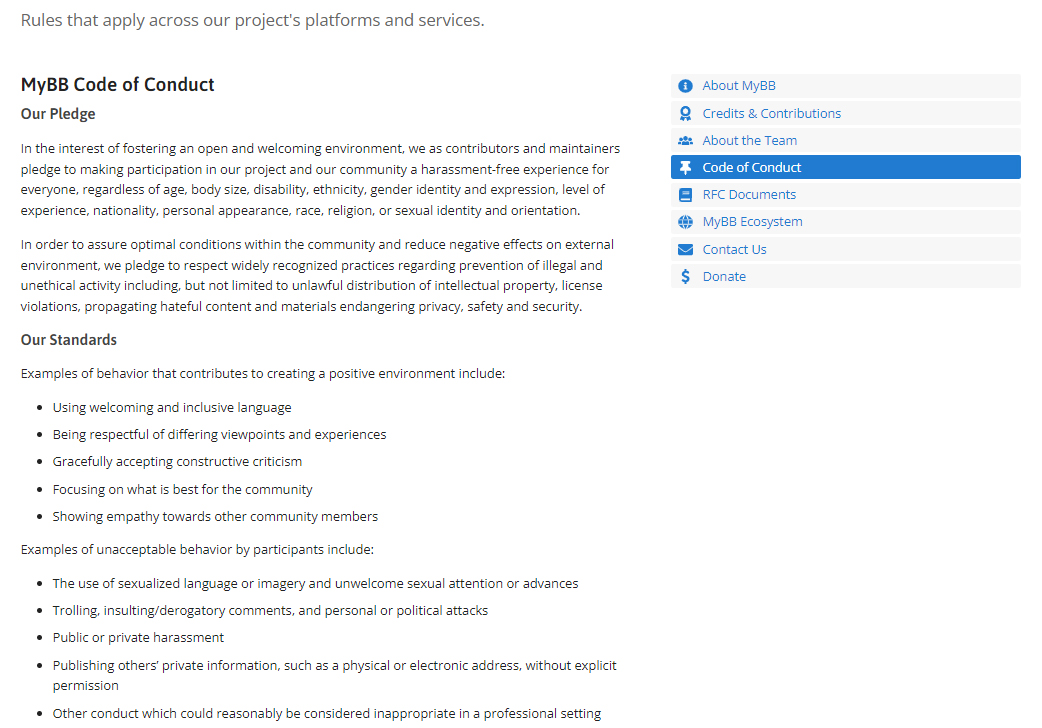1042x728 pixels.
Task: Click the envelope icon for Contact Us
Action: [x=685, y=249]
